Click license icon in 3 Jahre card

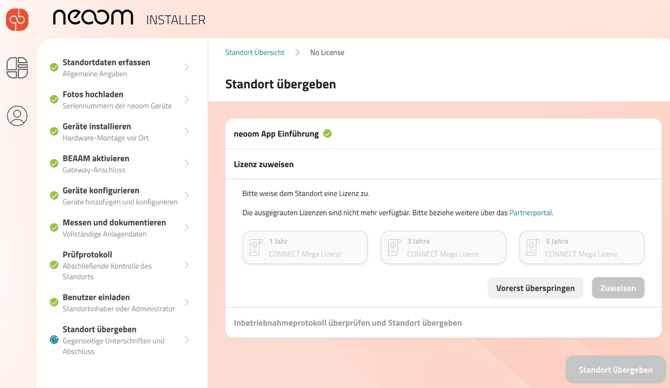click(394, 247)
